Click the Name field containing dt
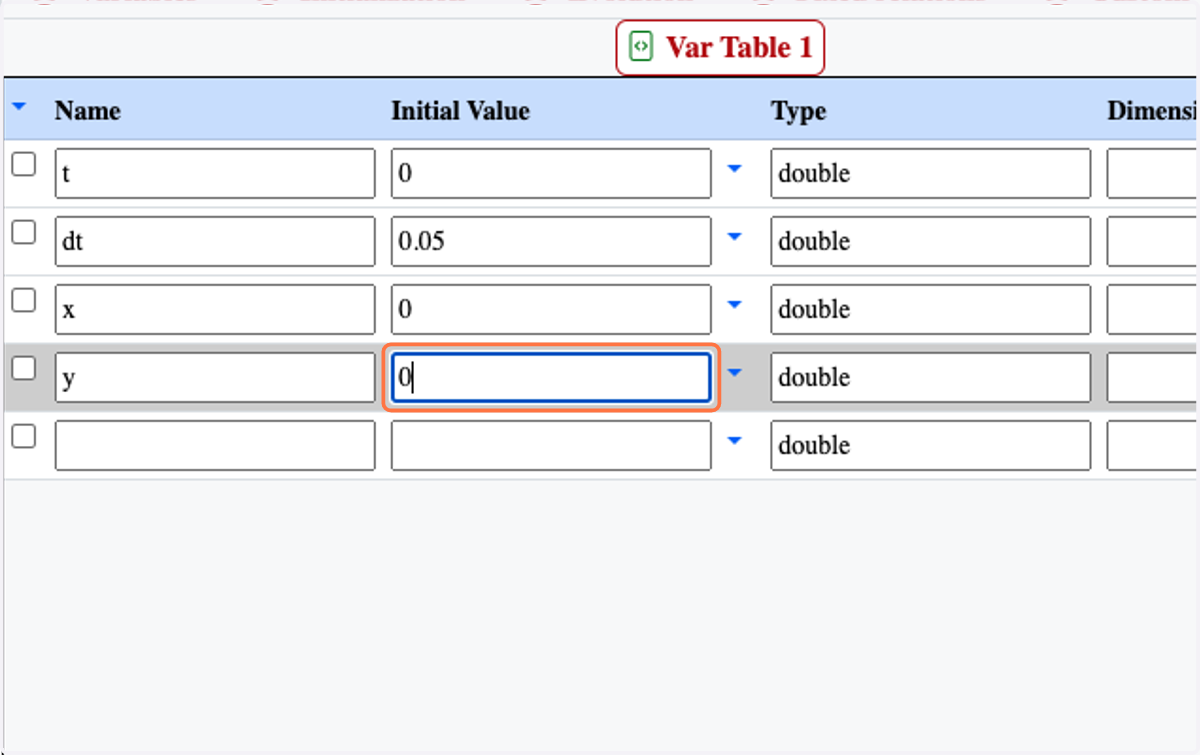The width and height of the screenshot is (1200, 755). [215, 242]
